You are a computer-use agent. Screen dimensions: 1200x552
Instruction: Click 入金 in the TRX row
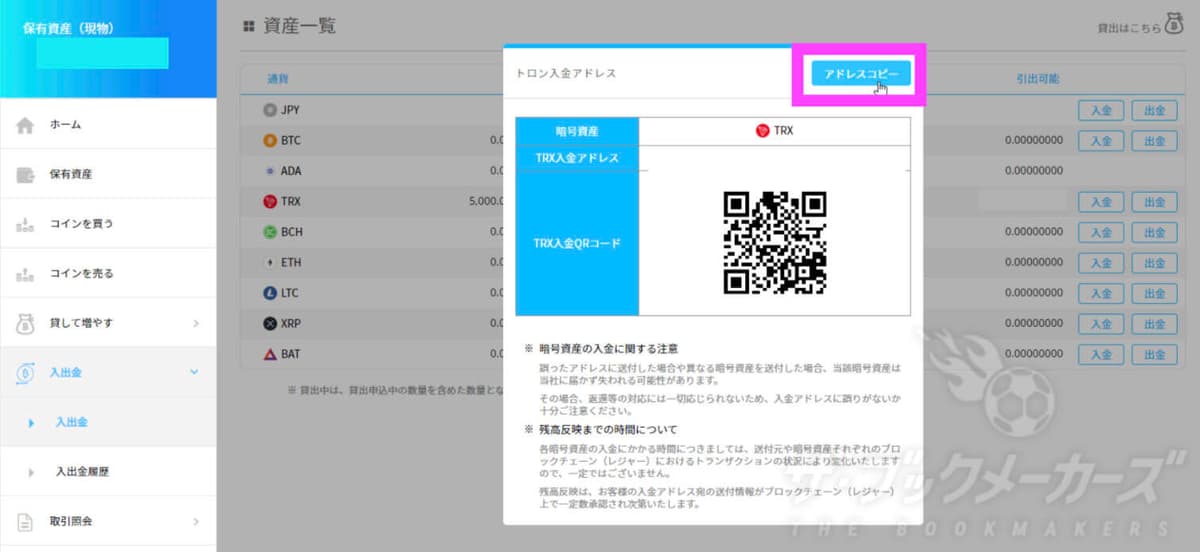(1101, 202)
